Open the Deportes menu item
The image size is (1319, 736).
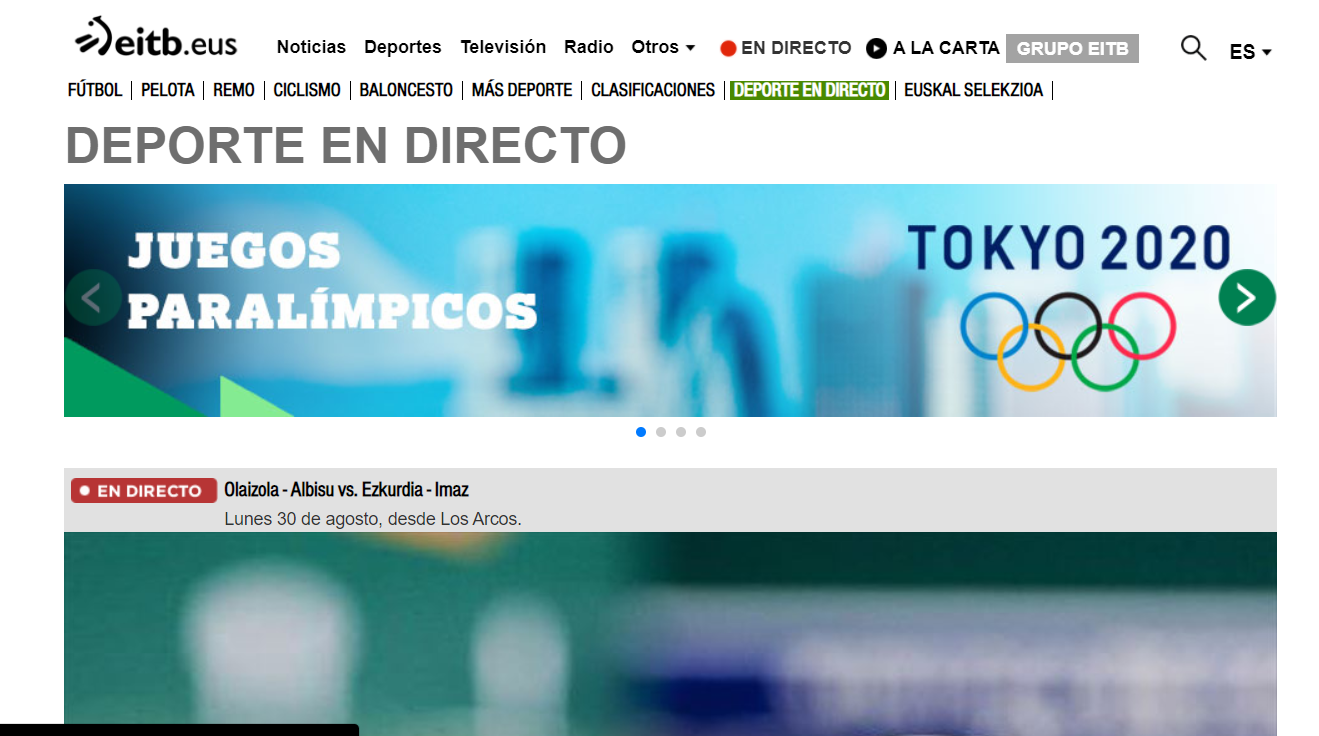(x=402, y=47)
